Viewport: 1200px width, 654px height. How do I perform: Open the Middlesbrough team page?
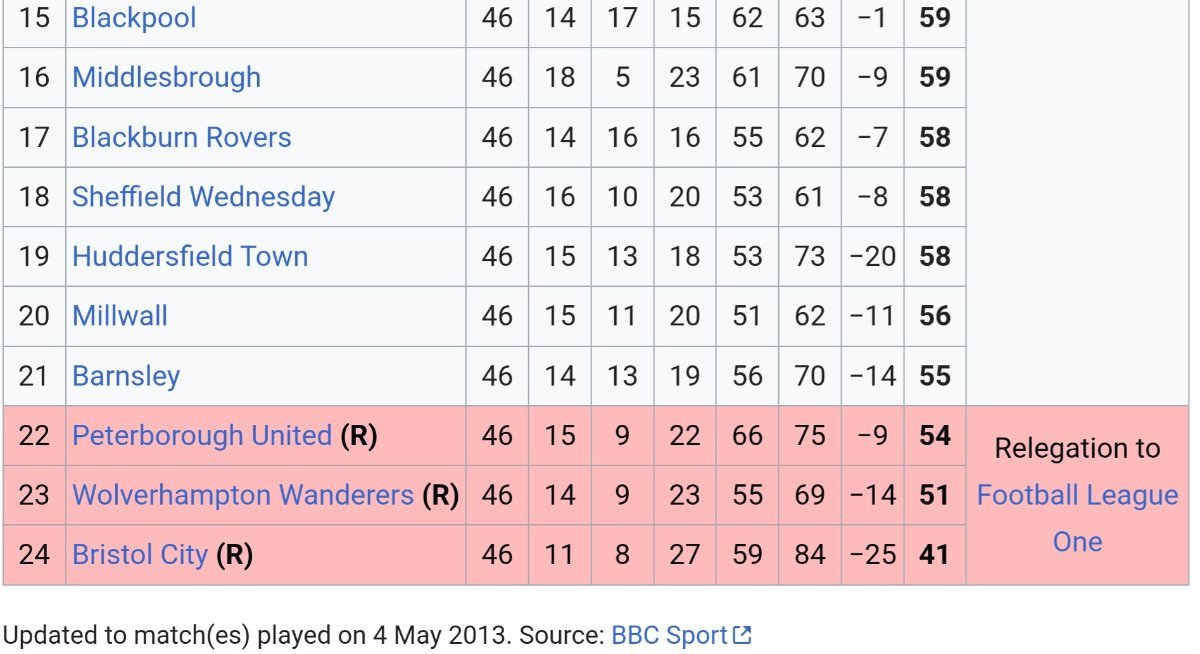(x=166, y=77)
